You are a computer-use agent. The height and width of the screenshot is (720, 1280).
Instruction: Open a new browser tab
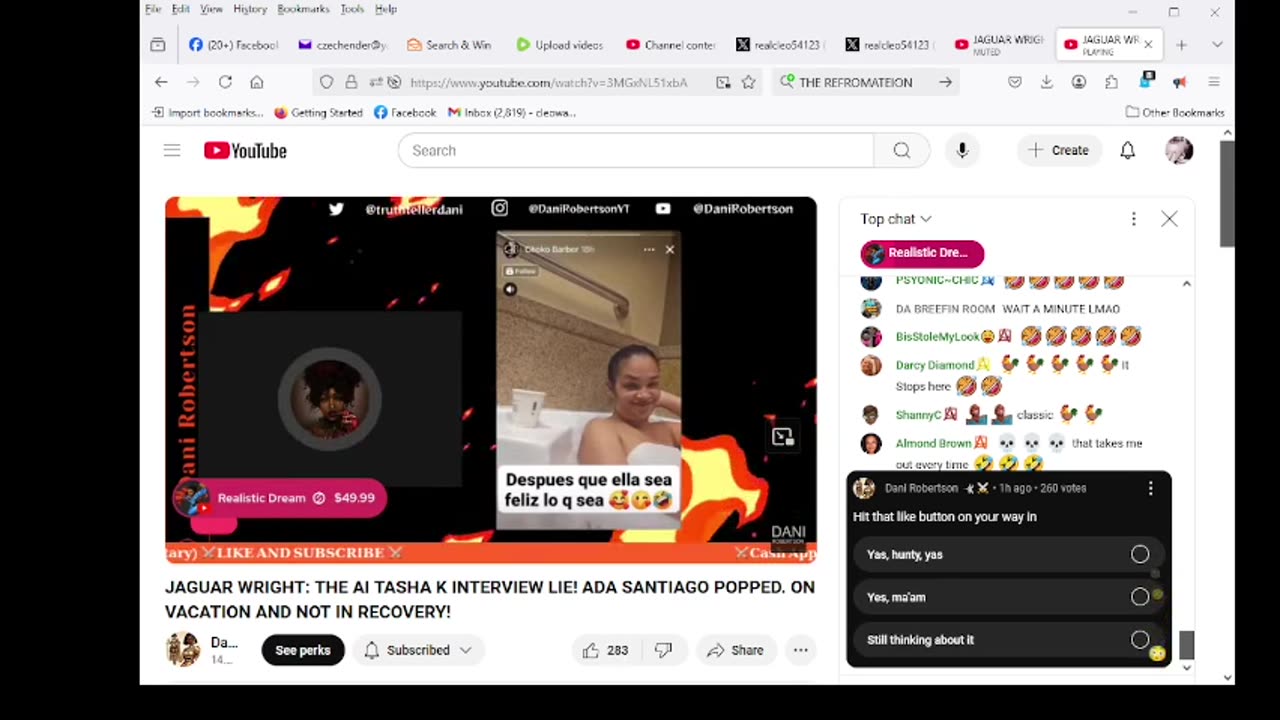pos(1181,45)
